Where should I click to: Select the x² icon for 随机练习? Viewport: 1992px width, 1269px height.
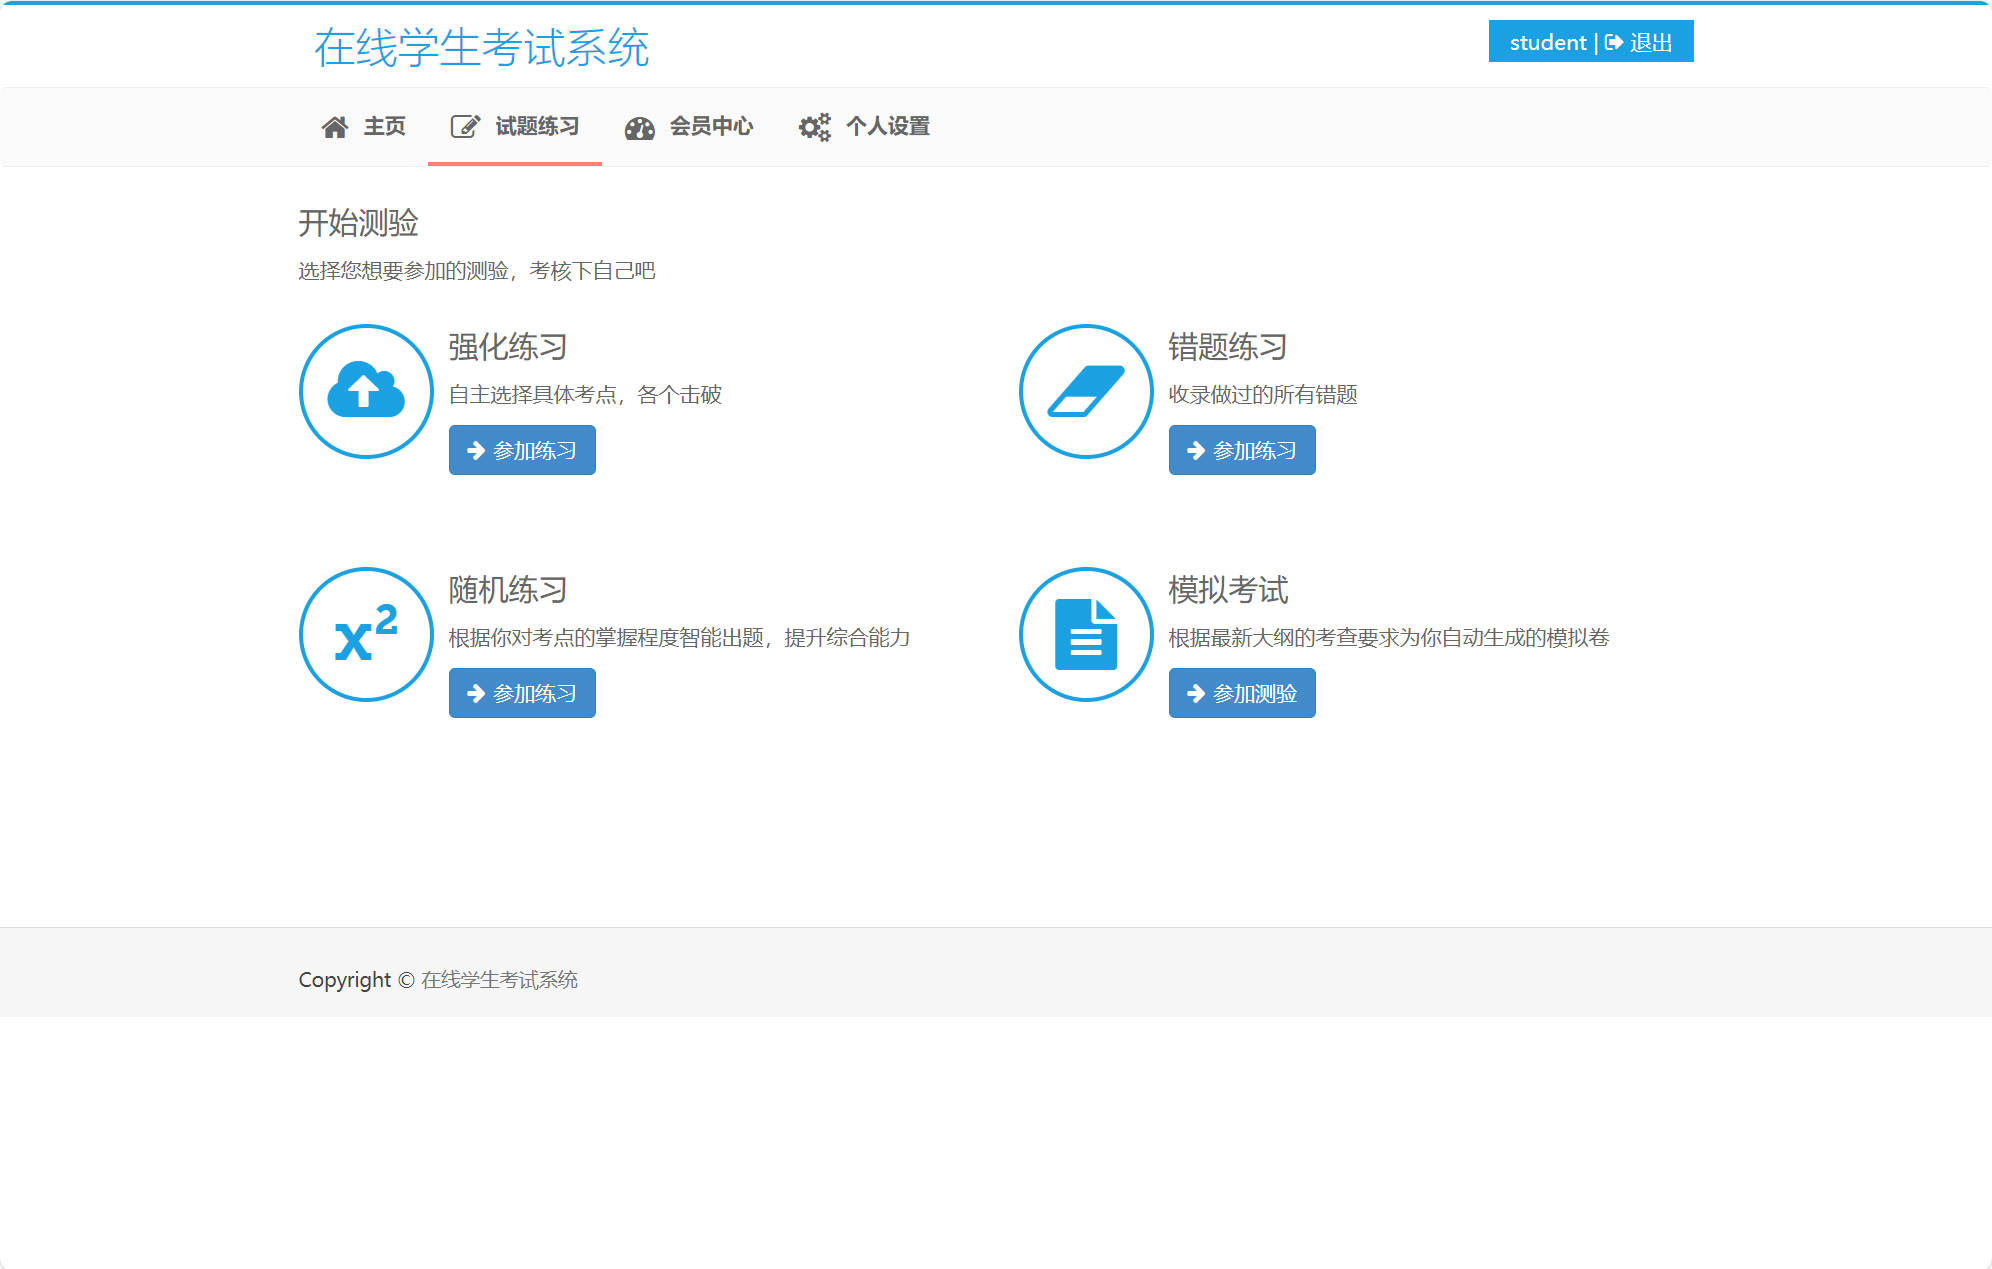click(365, 635)
